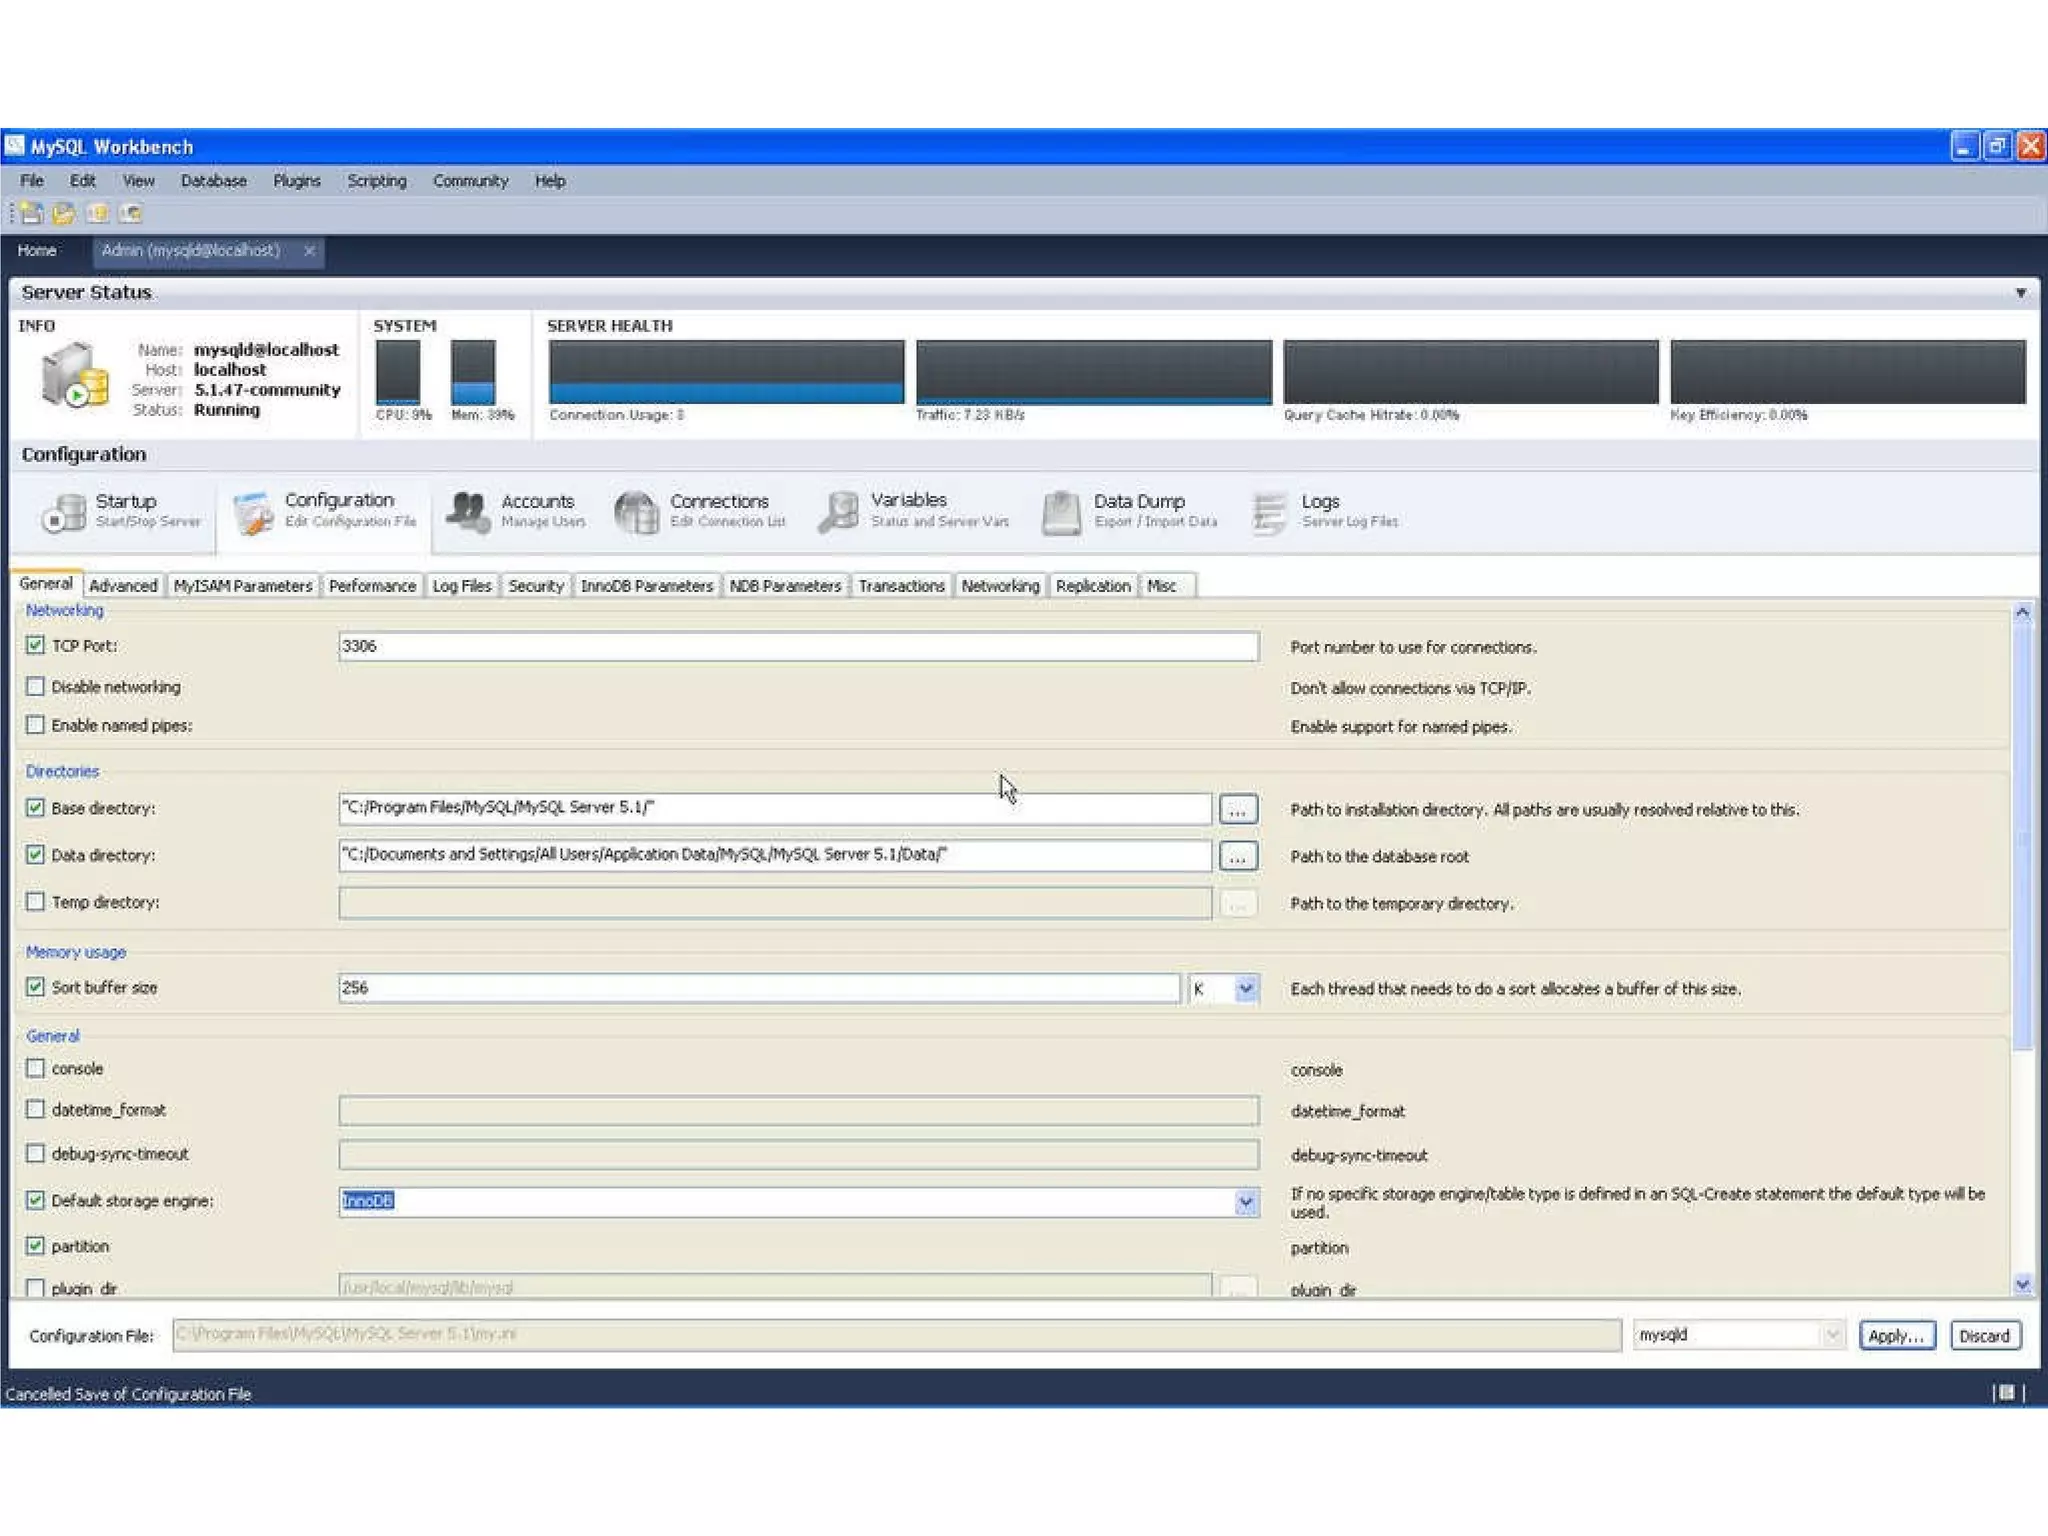2048x1536 pixels.
Task: Open the Data Dump export icon
Action: (x=1061, y=512)
